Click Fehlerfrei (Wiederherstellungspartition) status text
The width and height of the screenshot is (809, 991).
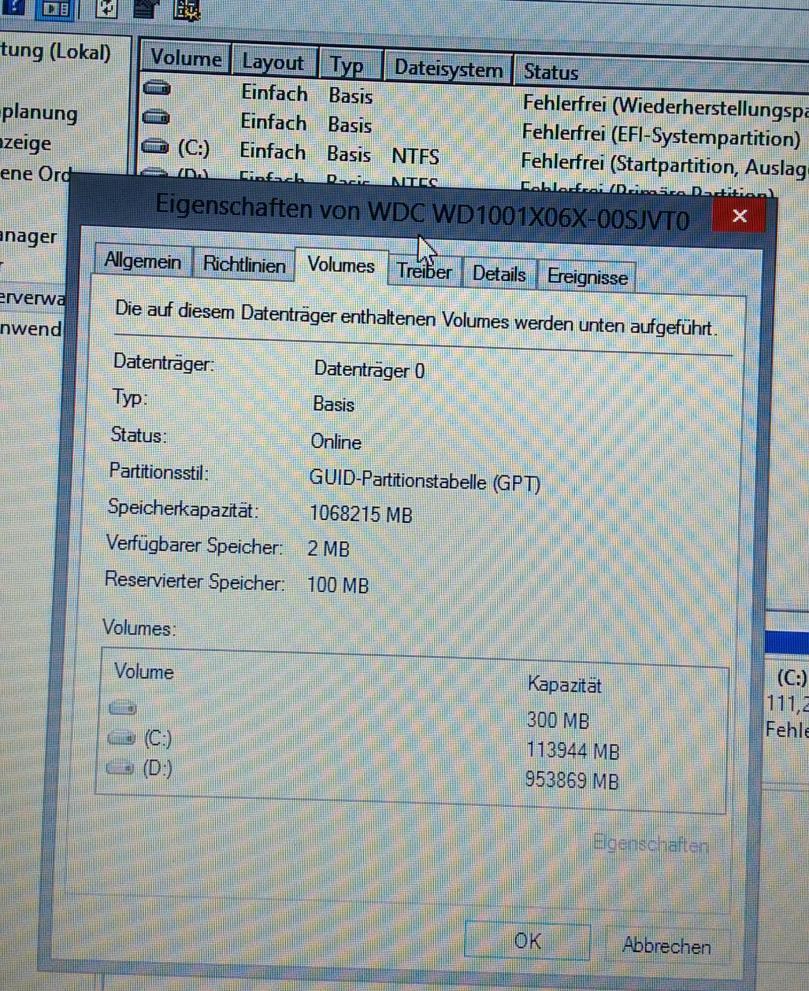[665, 106]
